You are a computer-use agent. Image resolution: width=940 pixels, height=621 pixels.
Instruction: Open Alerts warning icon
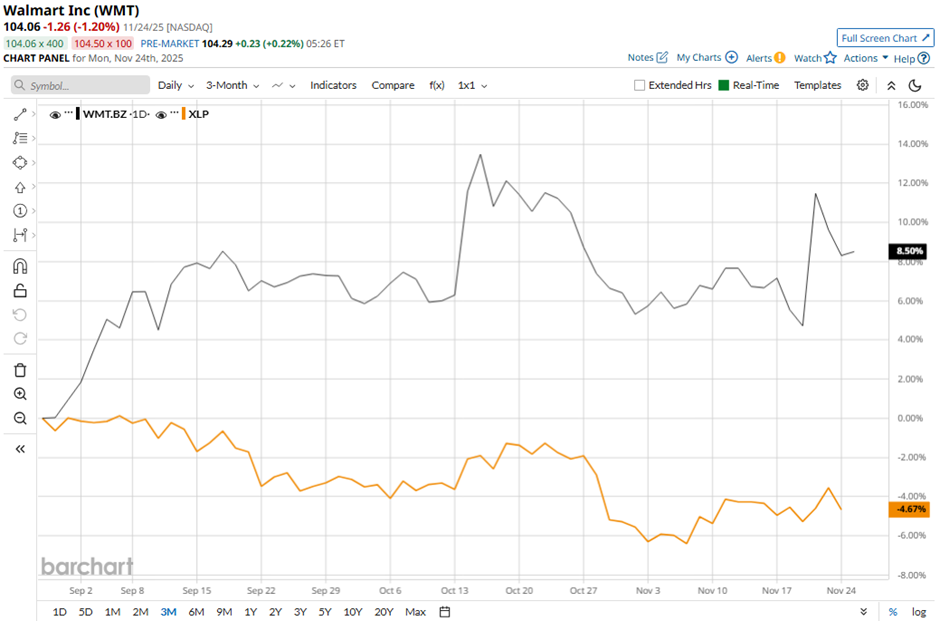[x=779, y=58]
